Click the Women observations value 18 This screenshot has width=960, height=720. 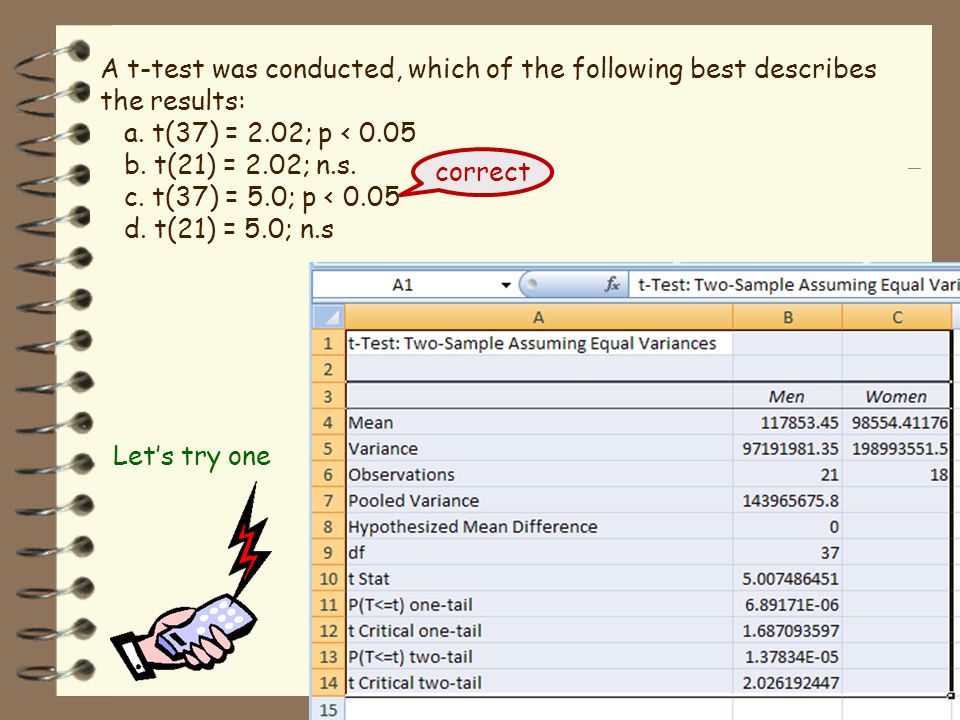click(x=897, y=474)
